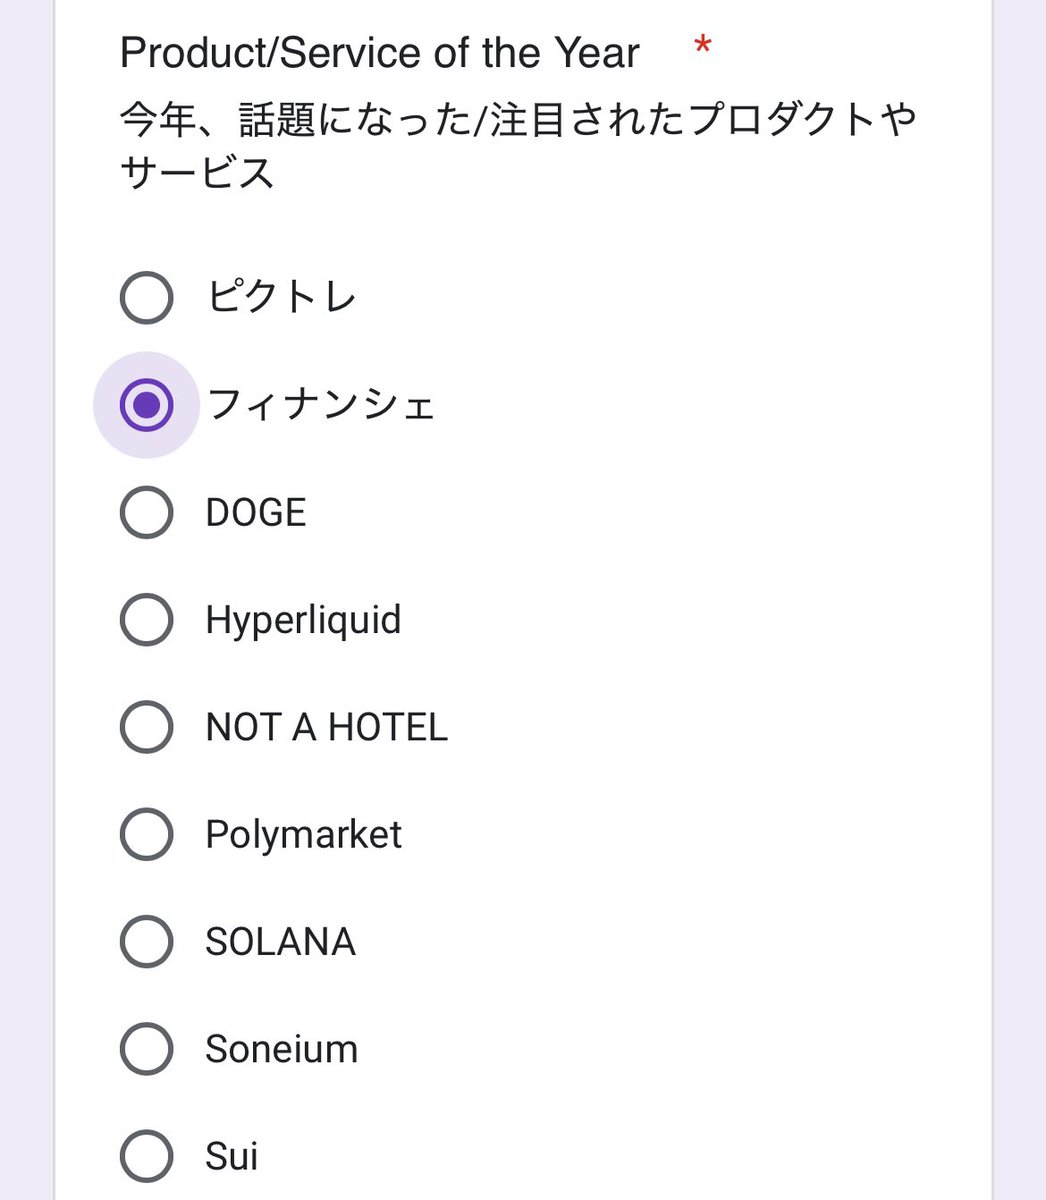Screen dimensions: 1046x1200
Task: Choose the DOGE radio button circle
Action: [x=146, y=512]
